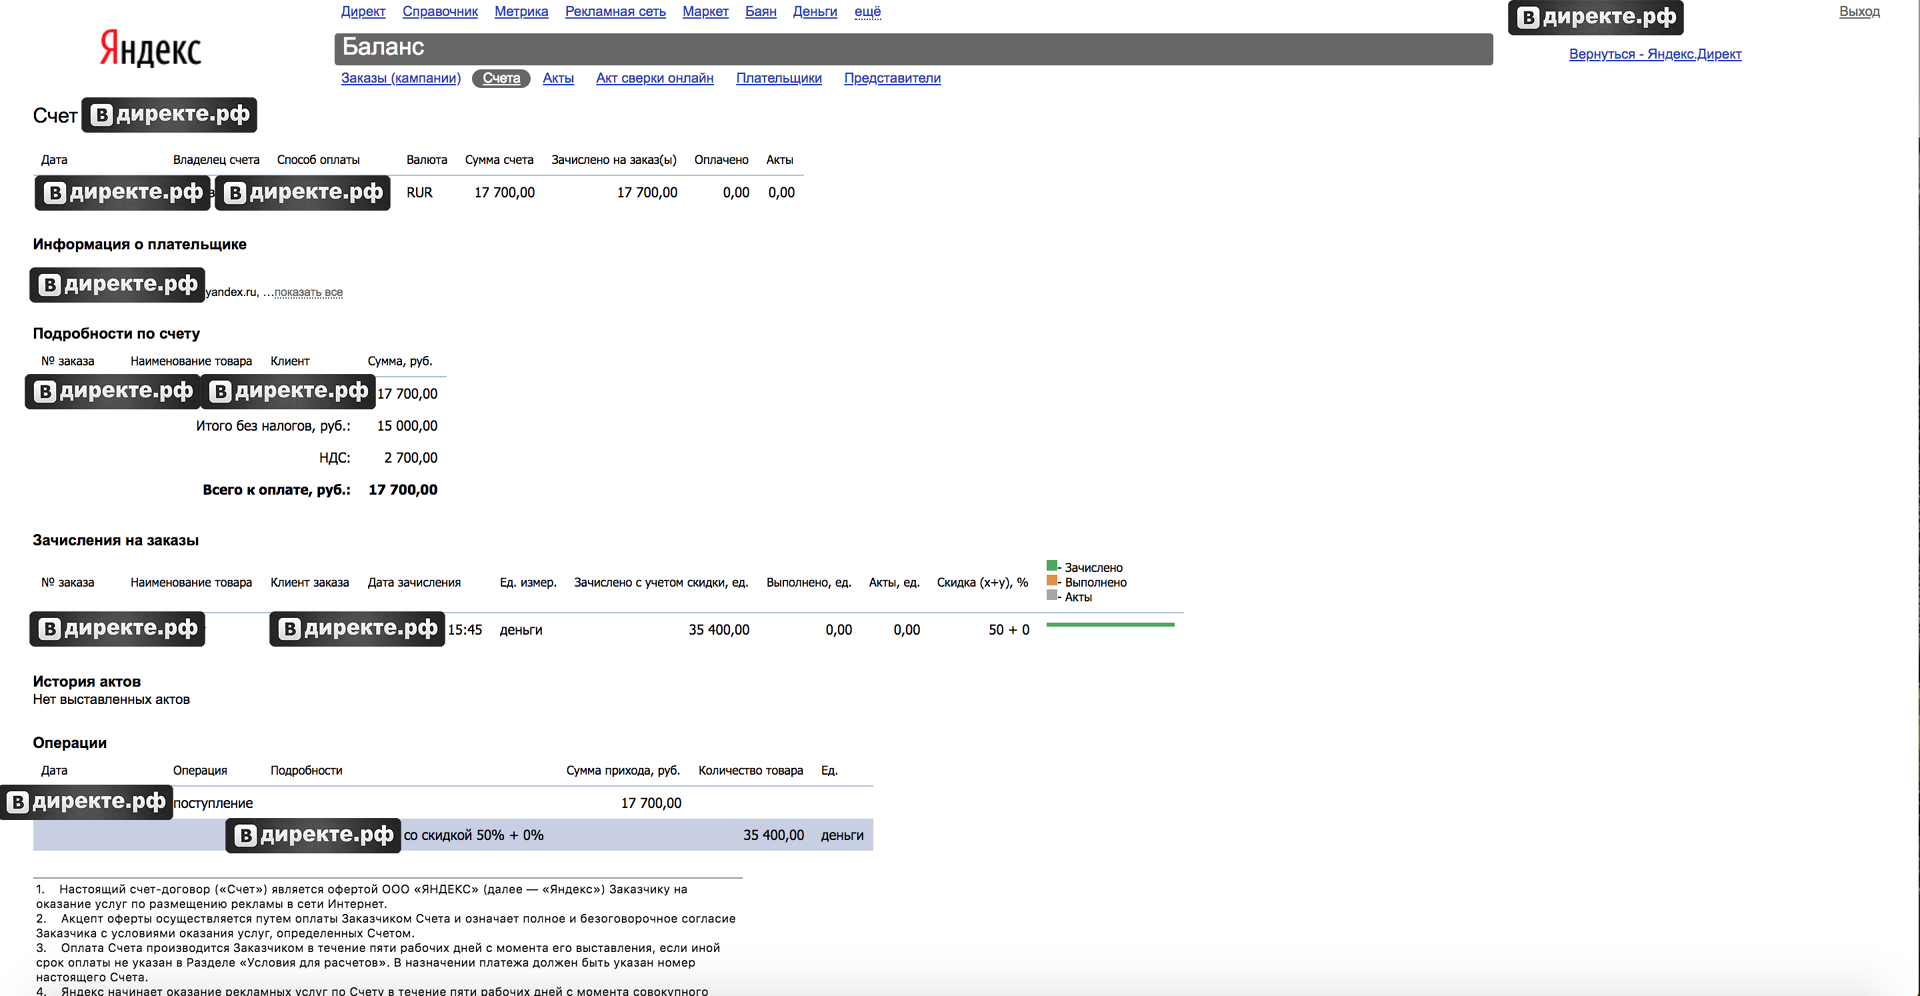Image resolution: width=1920 pixels, height=996 pixels.
Task: Select the Сумма счета value 17 700,00
Action: click(x=504, y=193)
